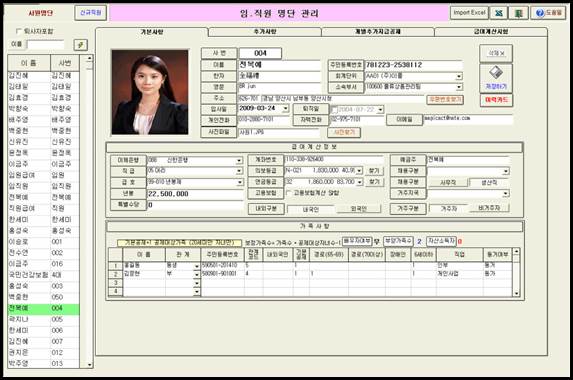573x380 pixels.
Task: Select the 비거주자 option
Action: coord(489,208)
